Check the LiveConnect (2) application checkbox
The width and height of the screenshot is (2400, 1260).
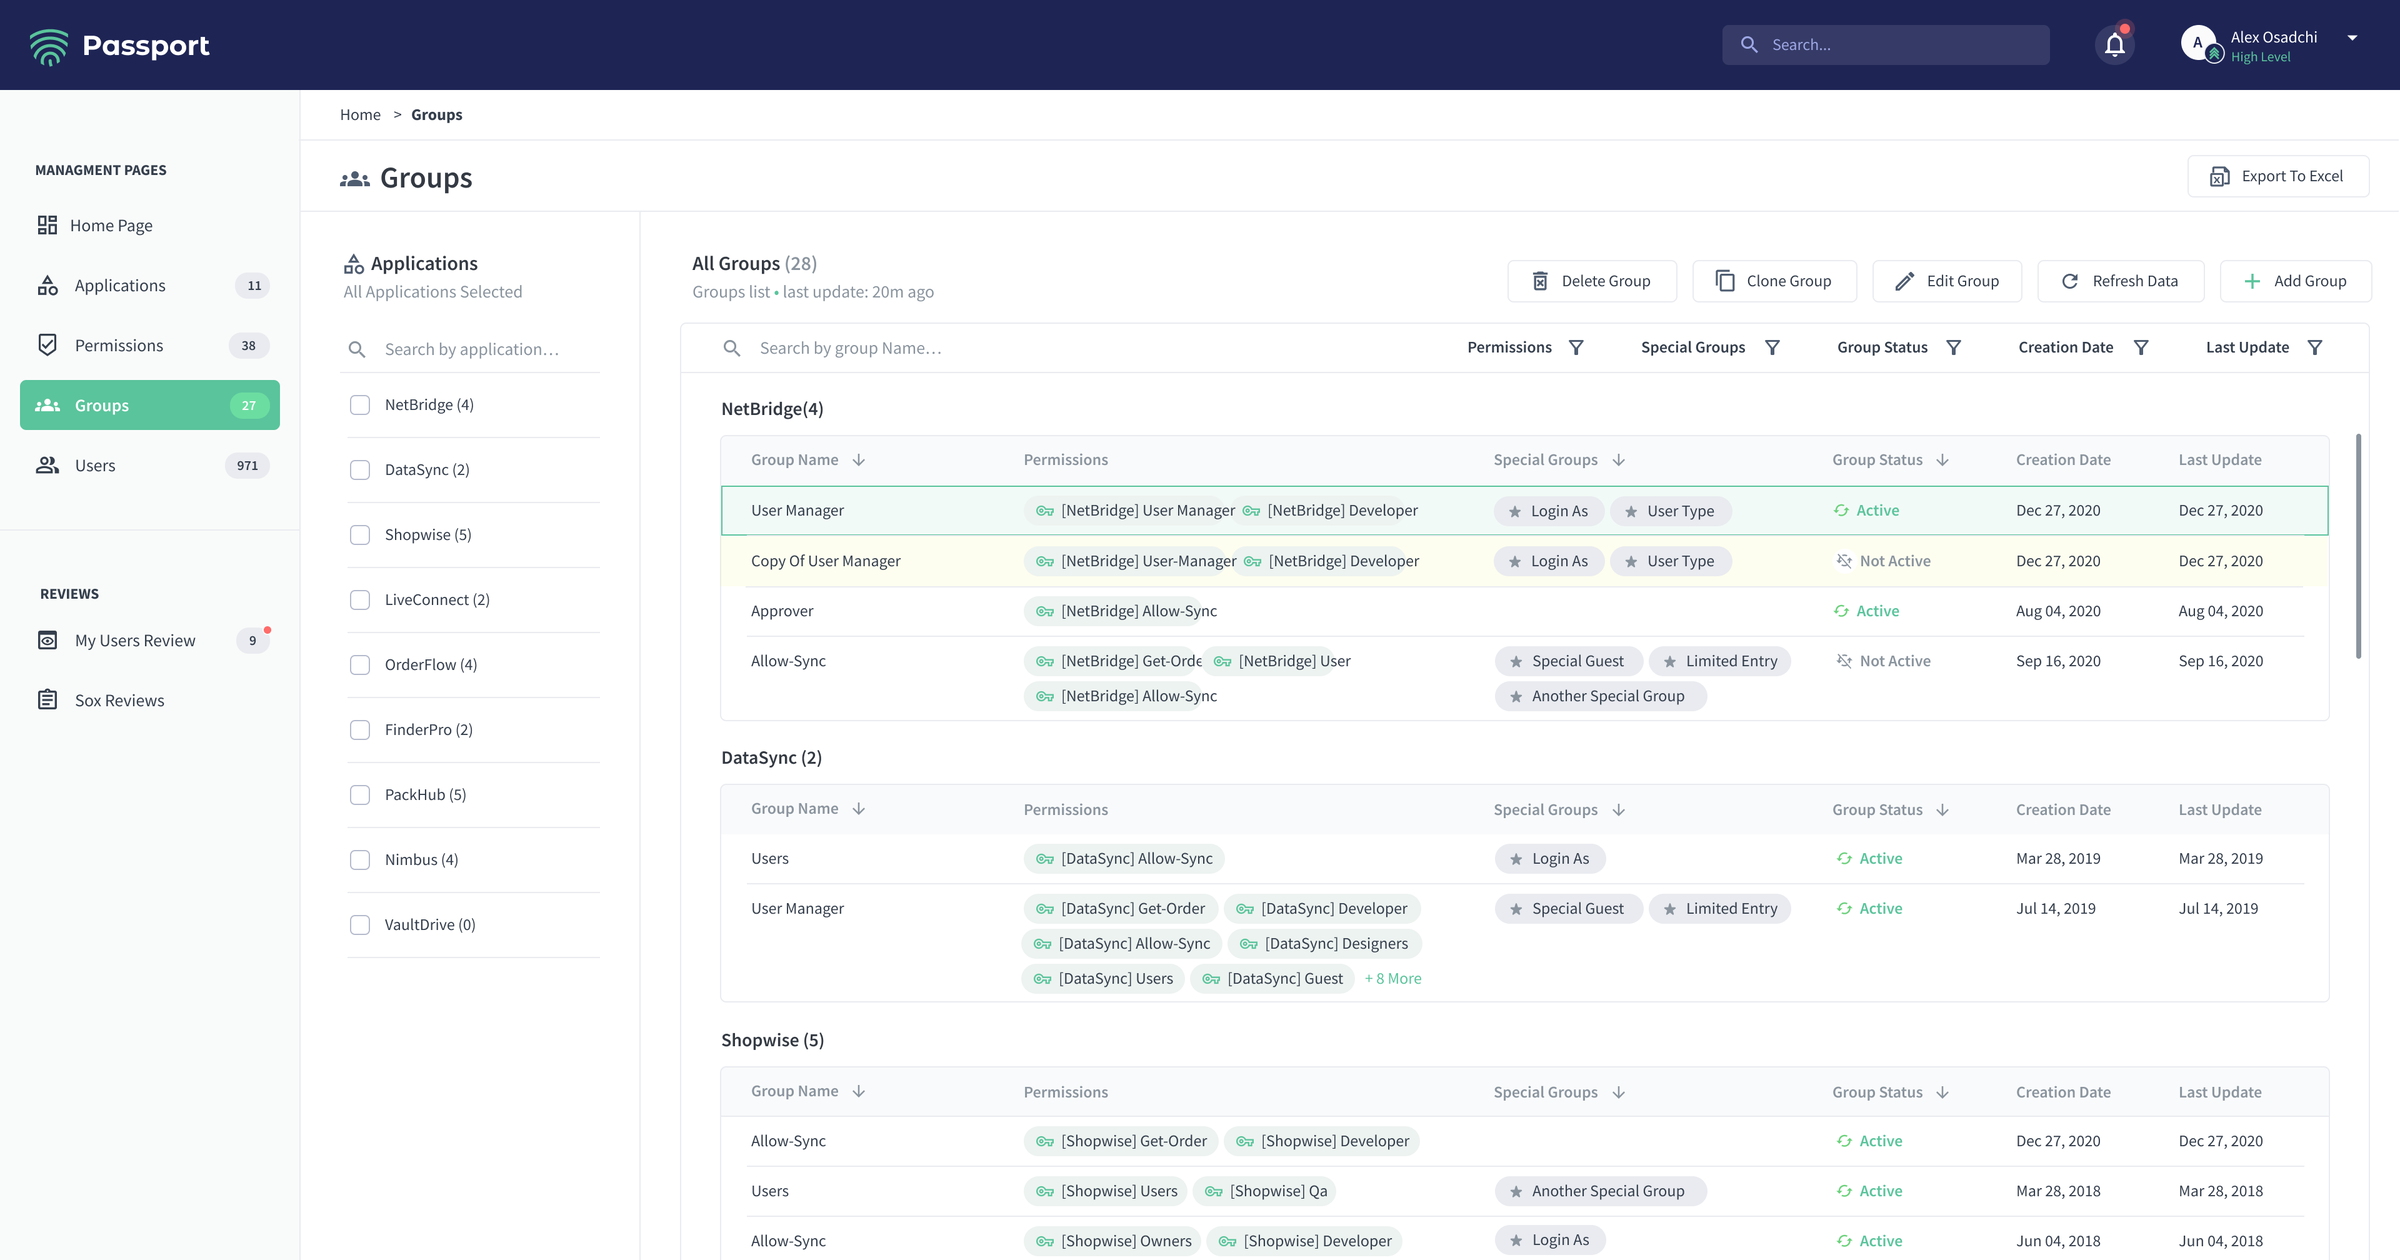(360, 600)
